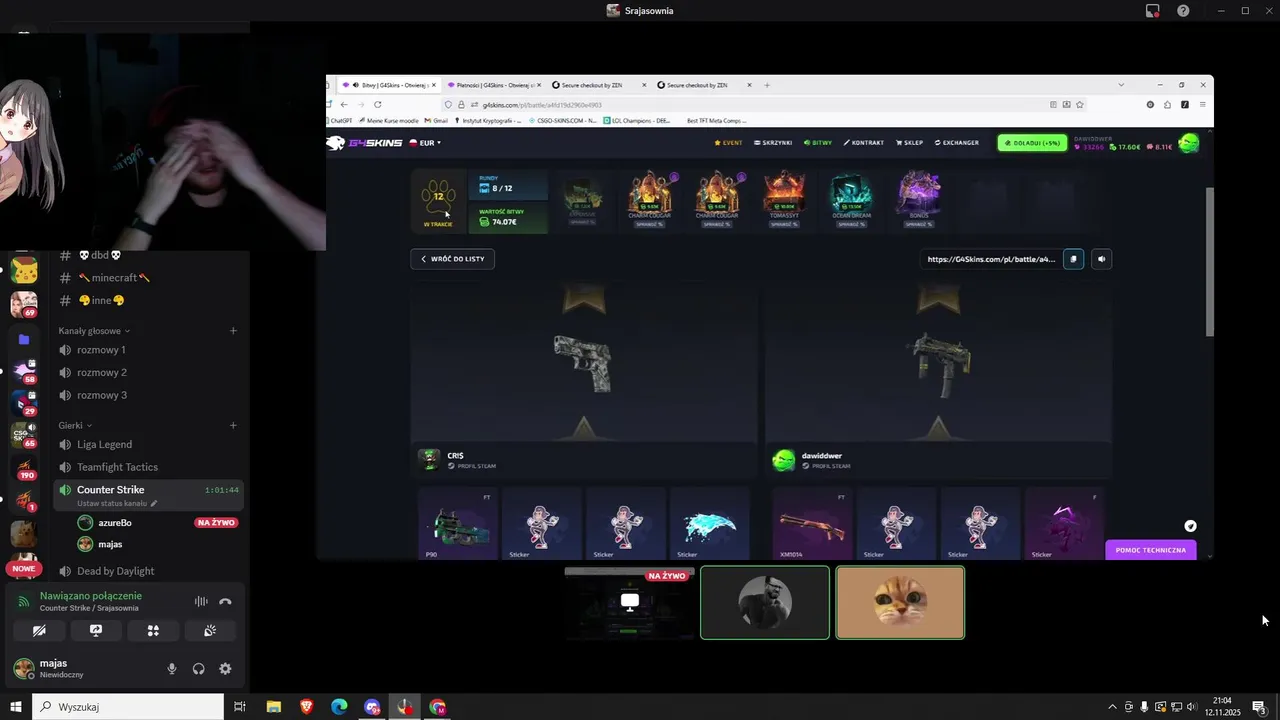1280x720 pixels.
Task: Select the bearded man participant tile
Action: 765,603
